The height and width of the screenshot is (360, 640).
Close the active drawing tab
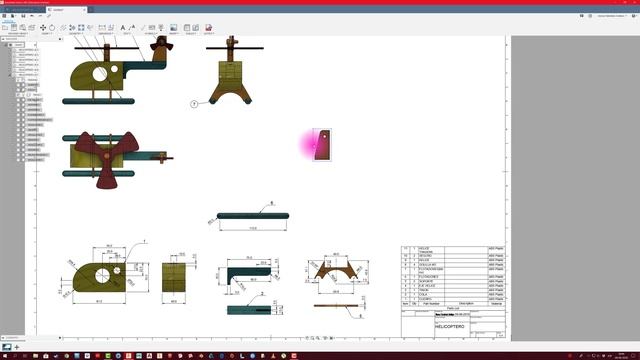(84, 9)
